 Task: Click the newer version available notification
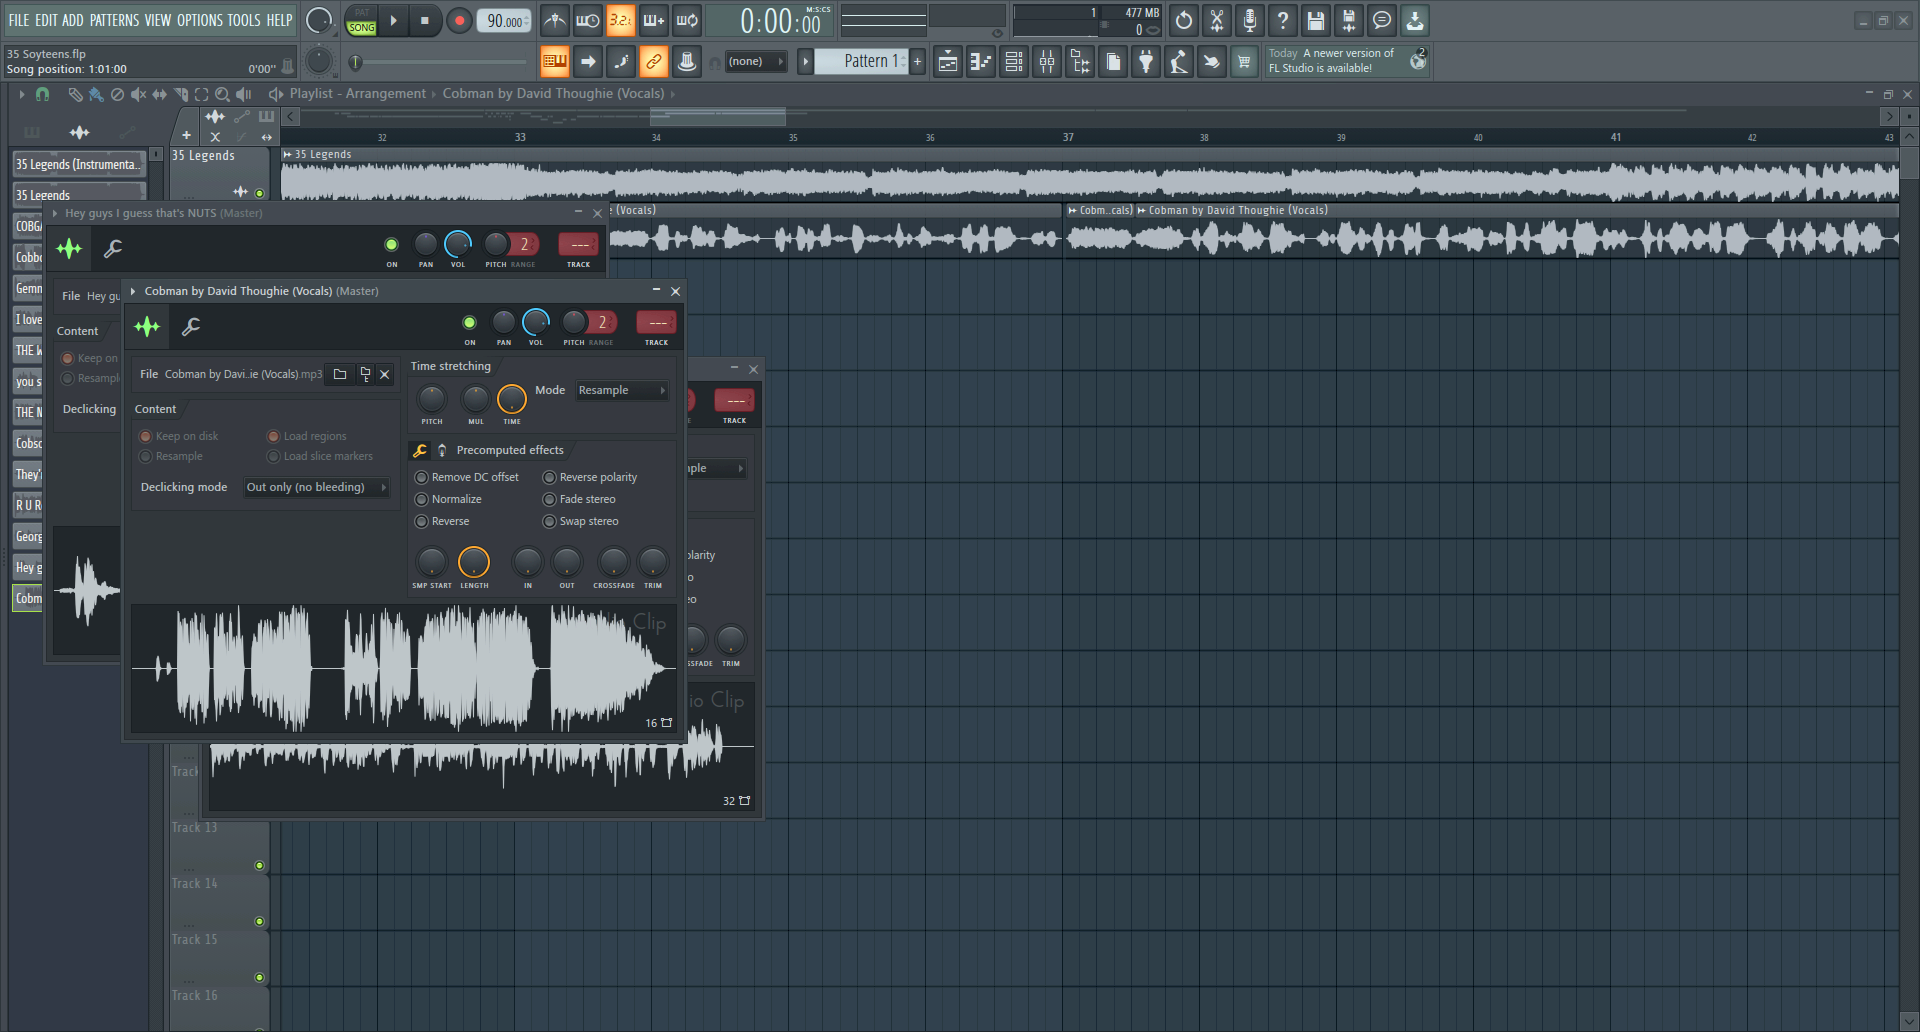(1332, 61)
